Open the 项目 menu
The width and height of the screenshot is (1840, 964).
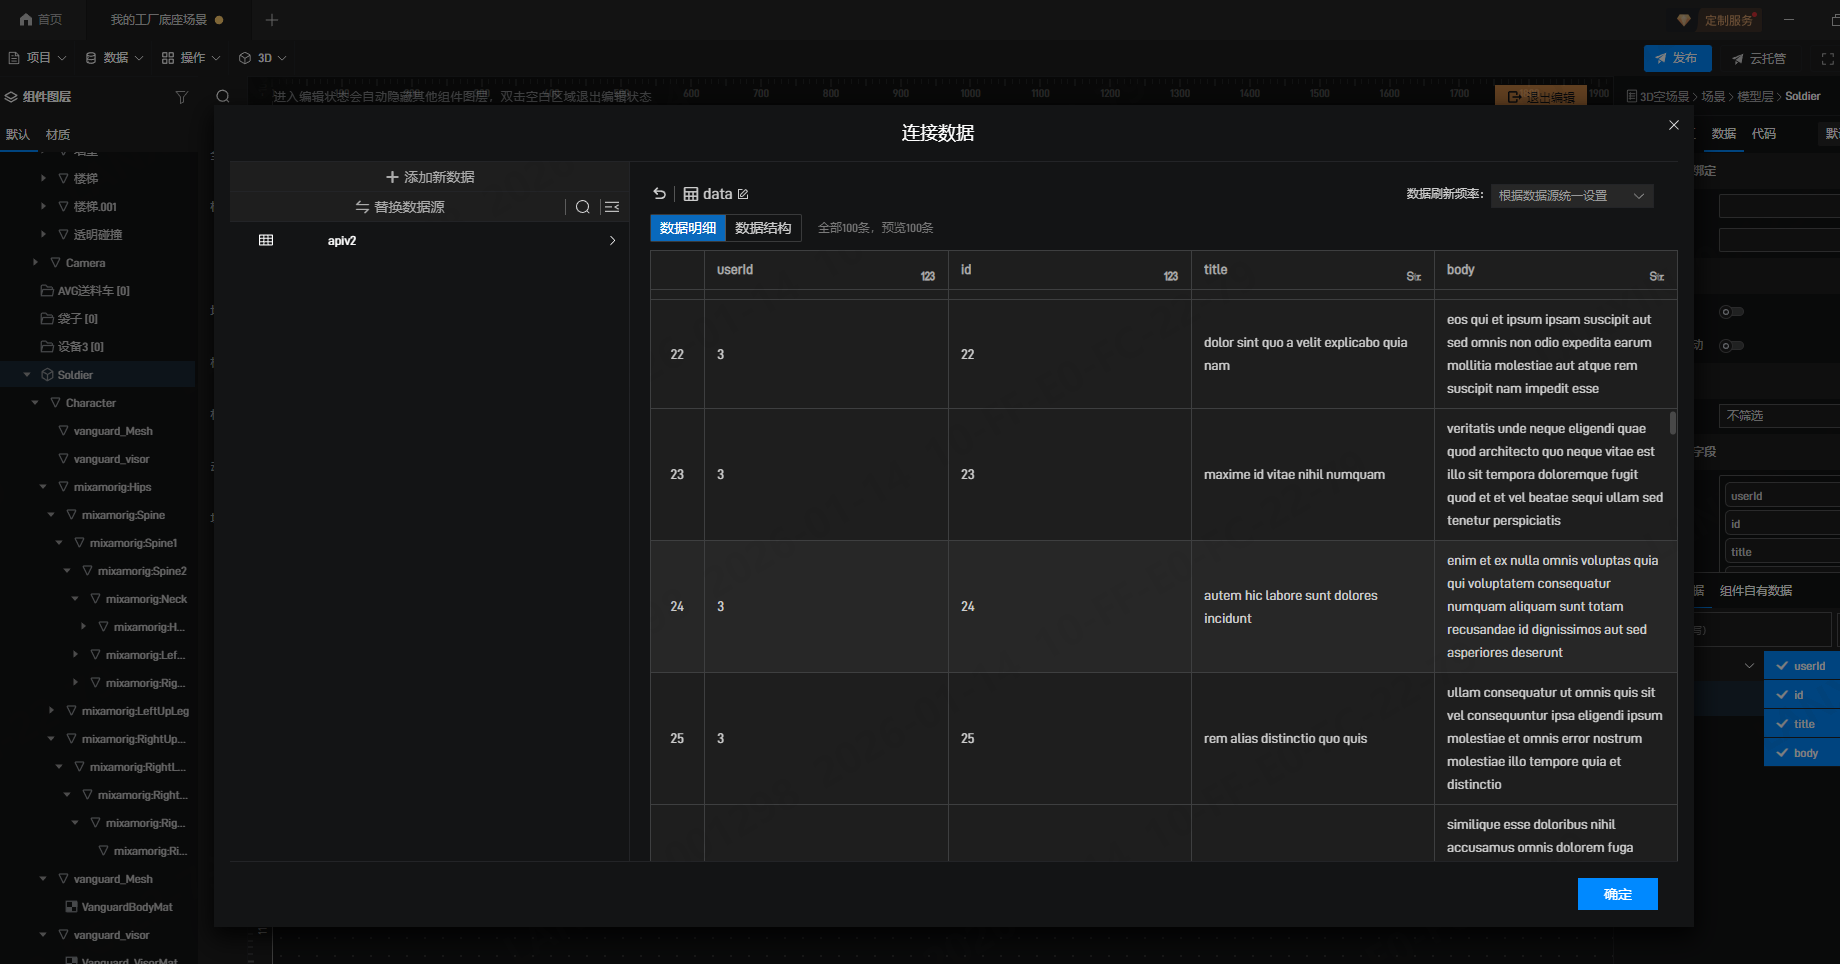click(x=37, y=58)
